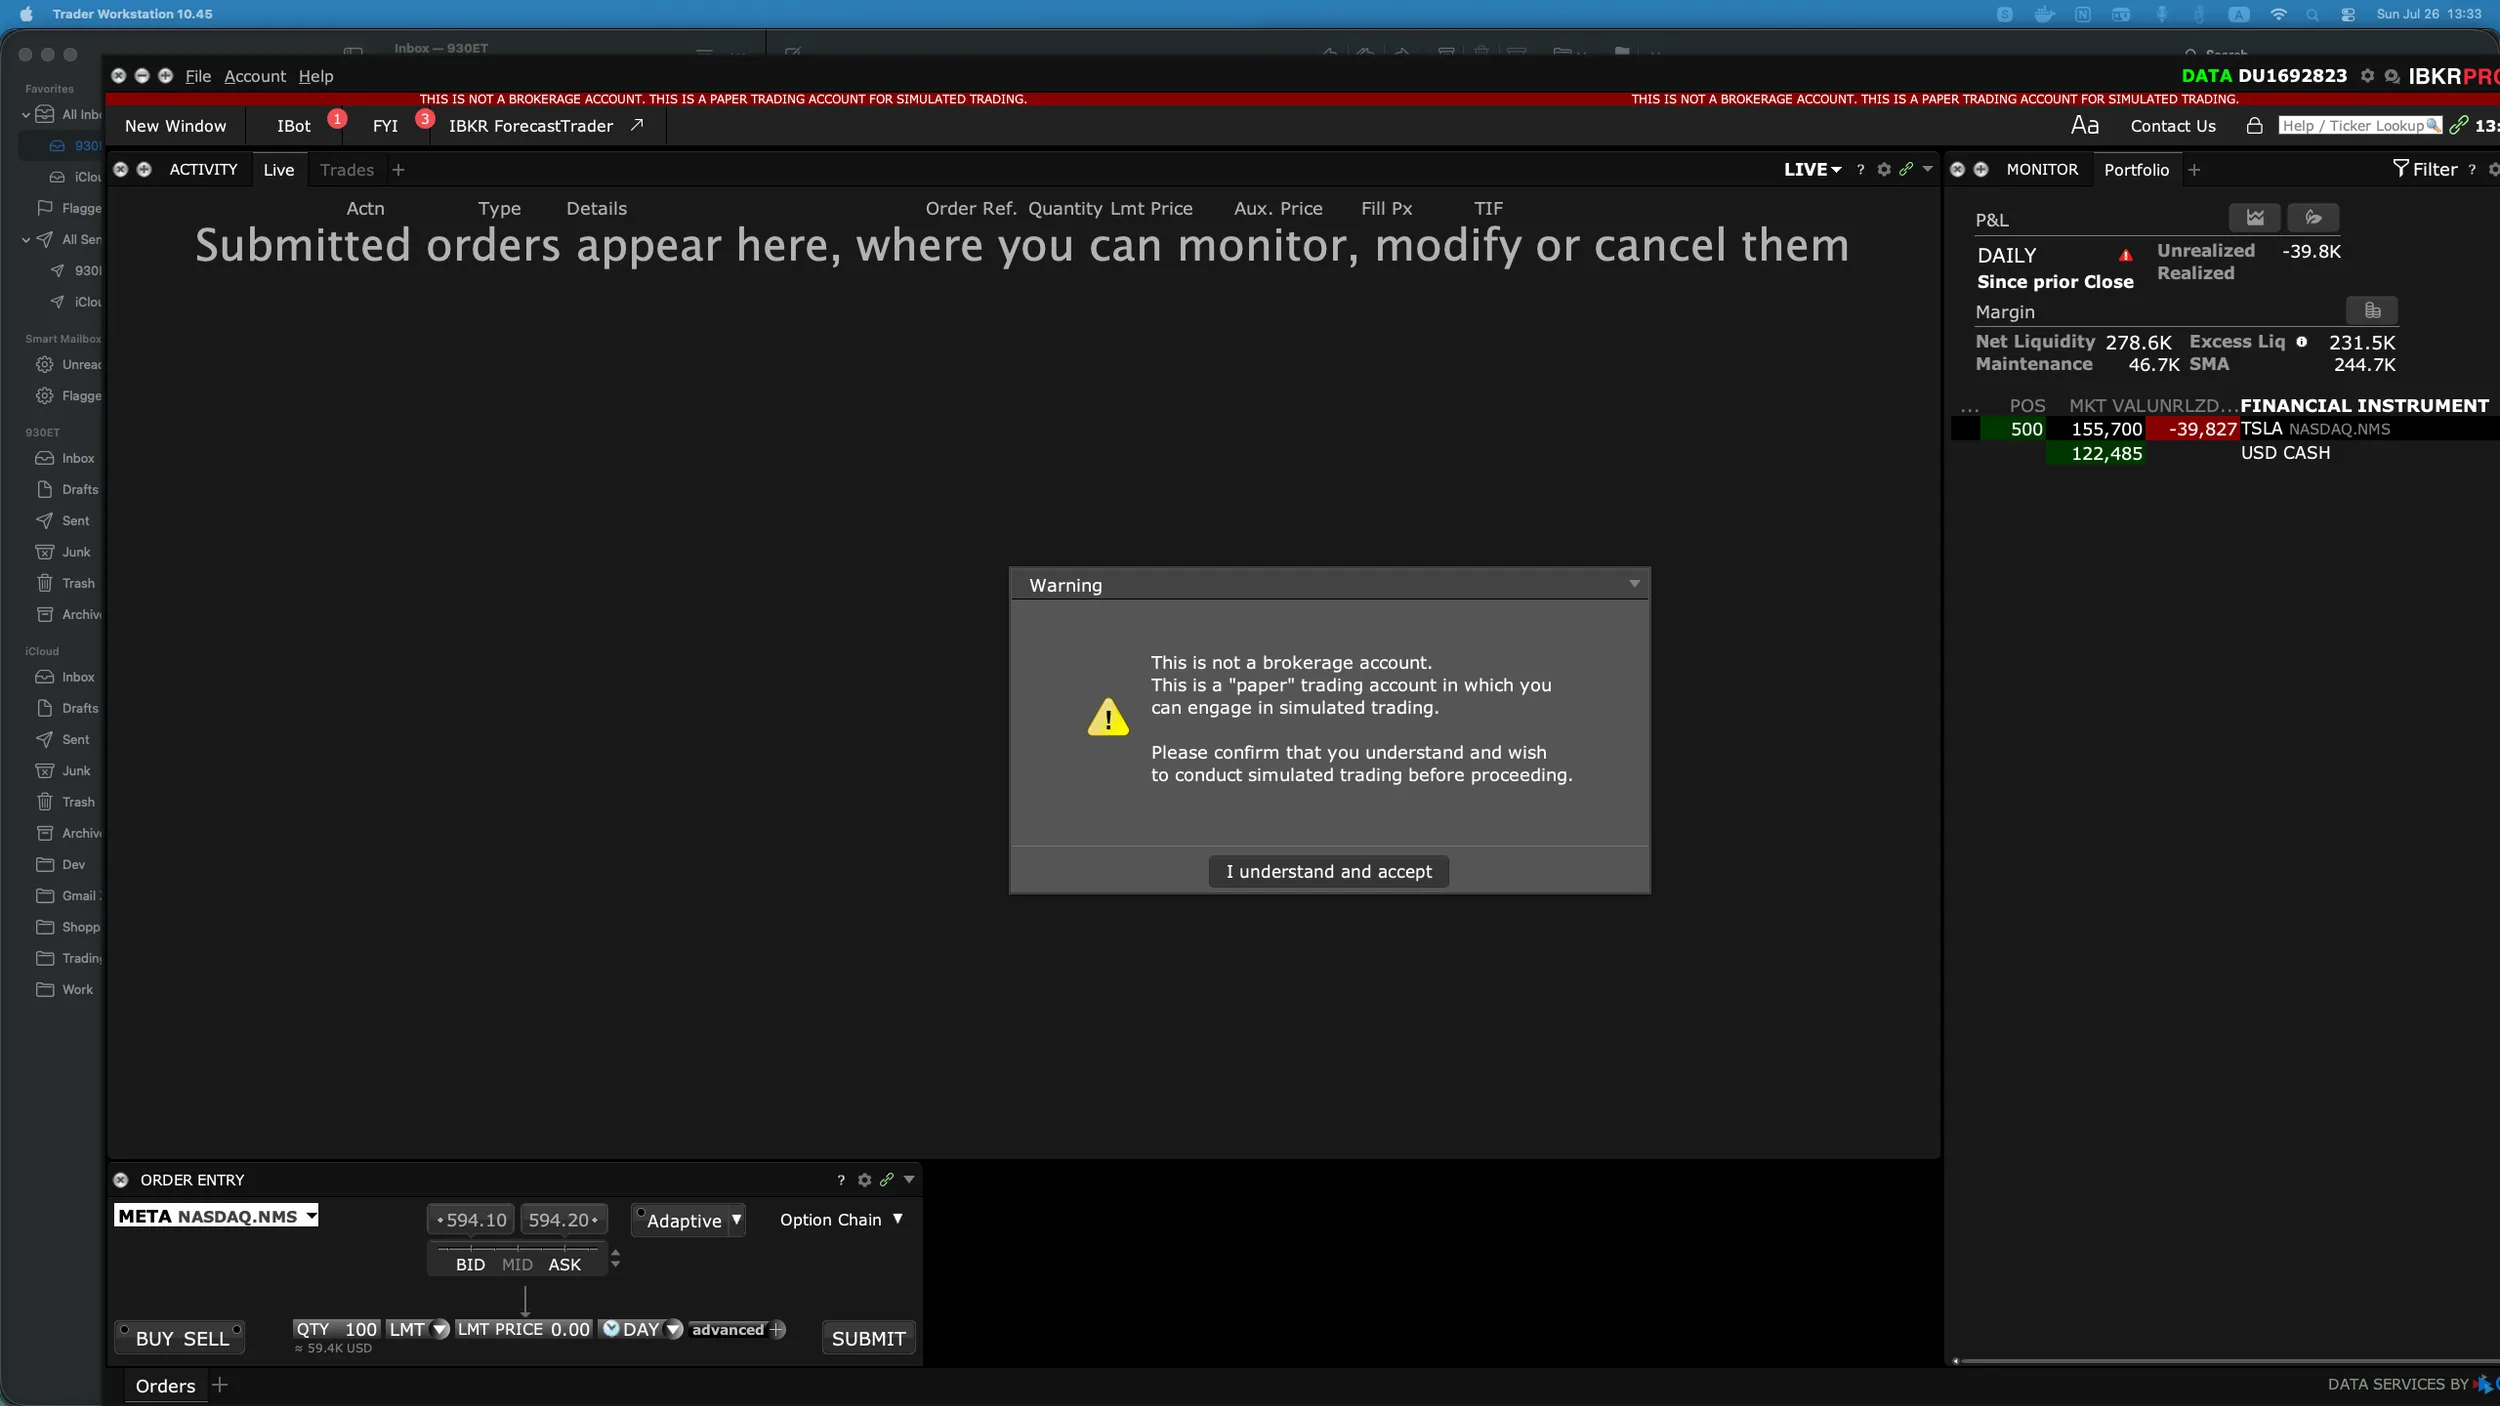The image size is (2500, 1406).
Task: Click New Window button
Action: point(175,126)
